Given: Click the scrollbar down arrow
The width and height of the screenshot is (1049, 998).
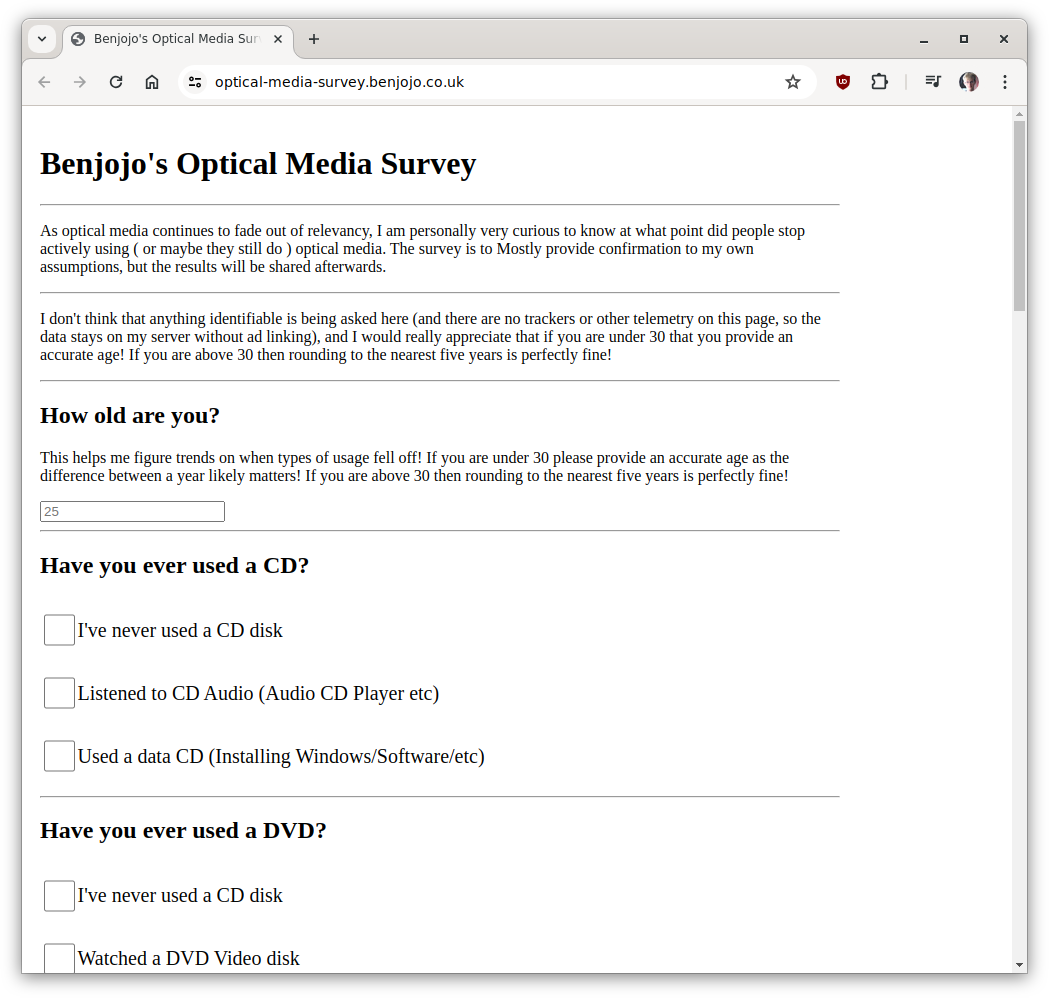Looking at the screenshot, I should [1019, 964].
